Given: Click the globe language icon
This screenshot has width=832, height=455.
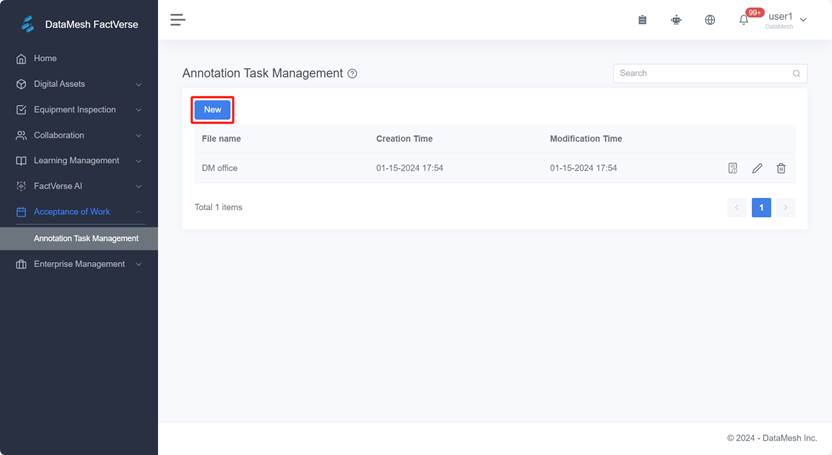Looking at the screenshot, I should 710,20.
